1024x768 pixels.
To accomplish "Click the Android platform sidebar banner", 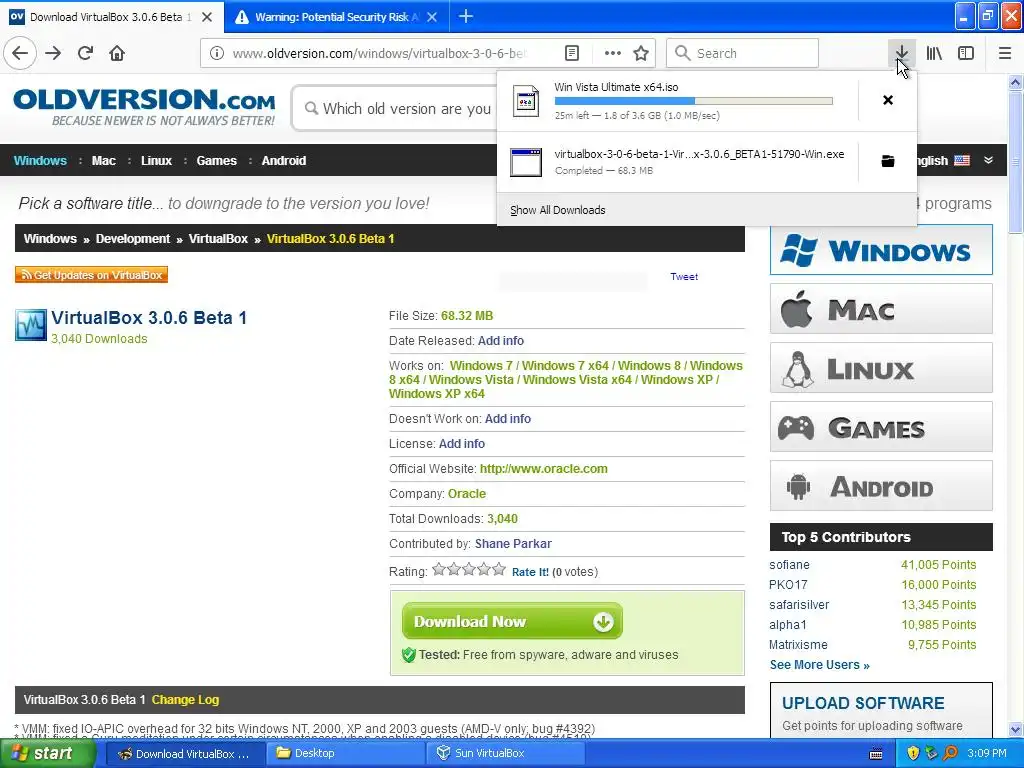I will 881,486.
